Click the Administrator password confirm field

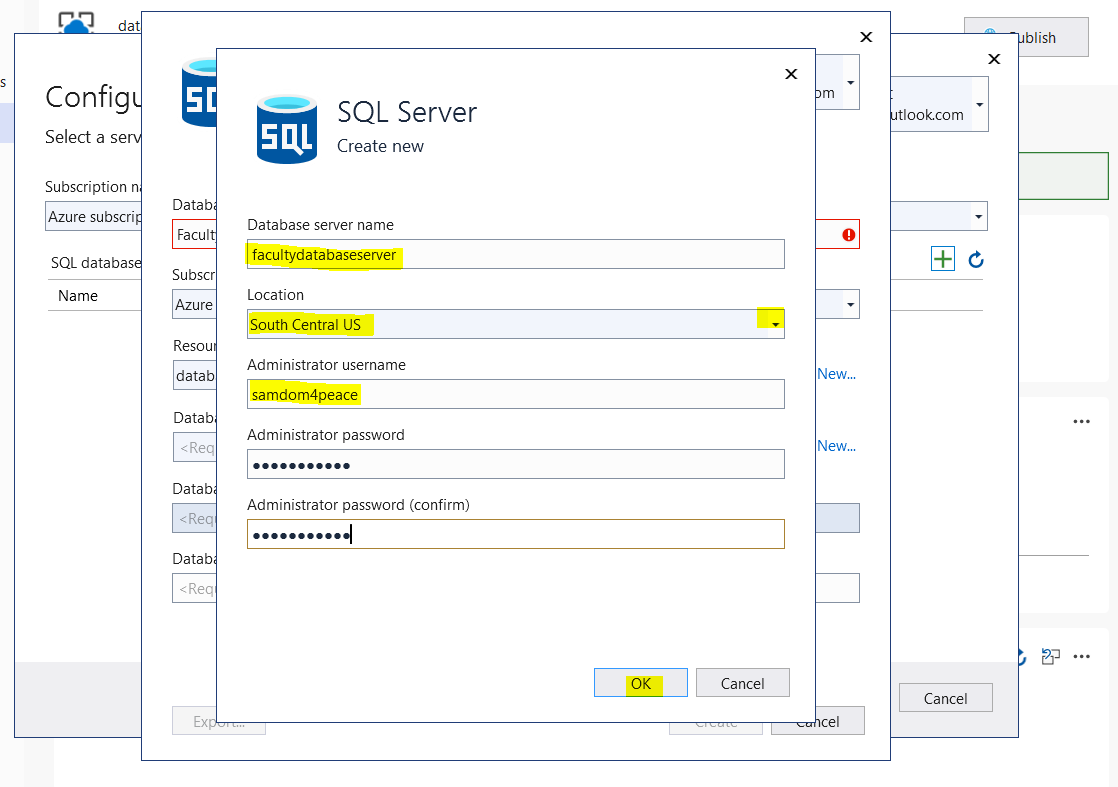point(516,534)
